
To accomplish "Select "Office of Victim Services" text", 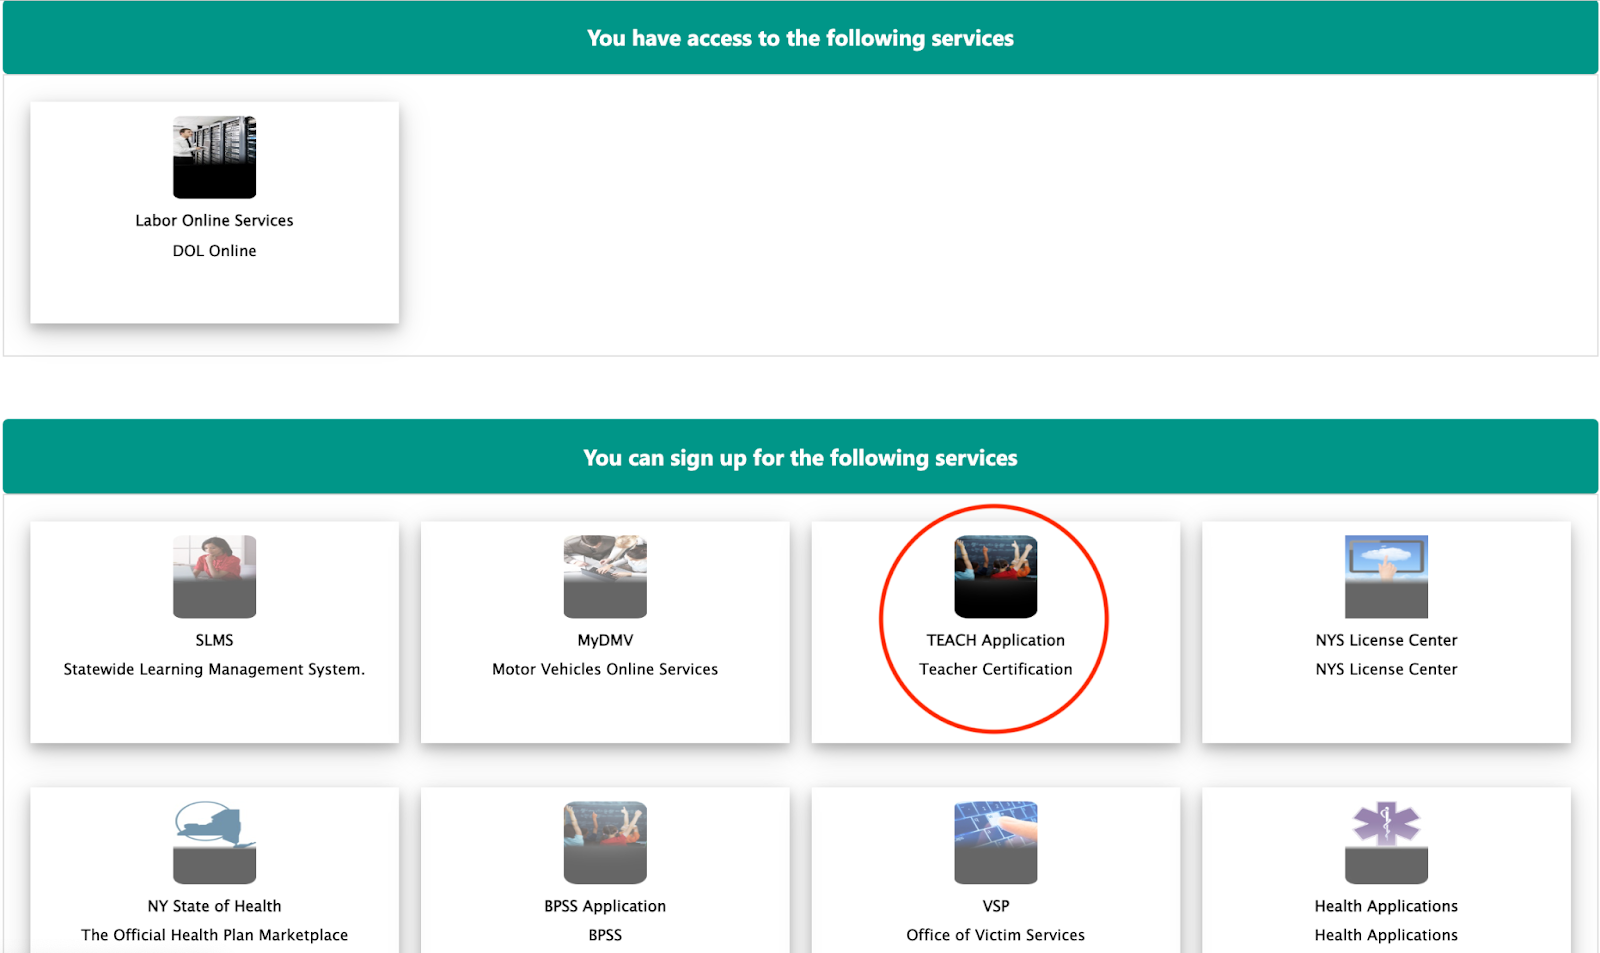I will pyautogui.click(x=996, y=935).
